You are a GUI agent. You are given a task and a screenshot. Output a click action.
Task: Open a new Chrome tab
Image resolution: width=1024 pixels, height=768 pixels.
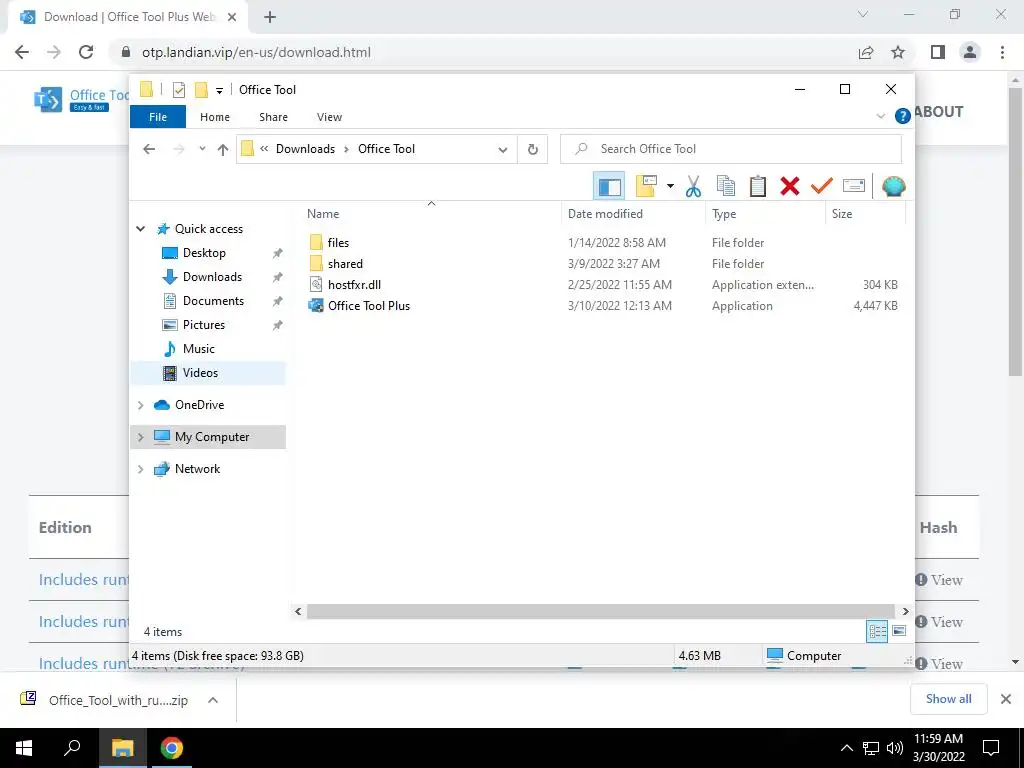pos(270,18)
